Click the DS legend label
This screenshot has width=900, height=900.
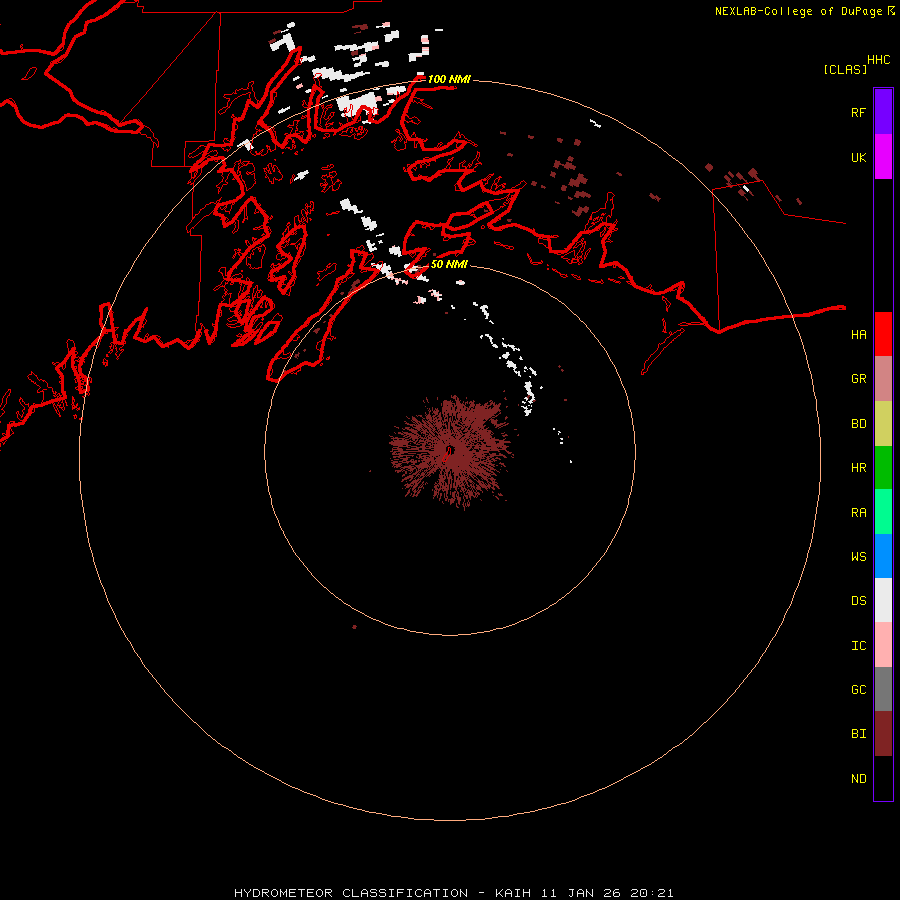click(x=858, y=601)
